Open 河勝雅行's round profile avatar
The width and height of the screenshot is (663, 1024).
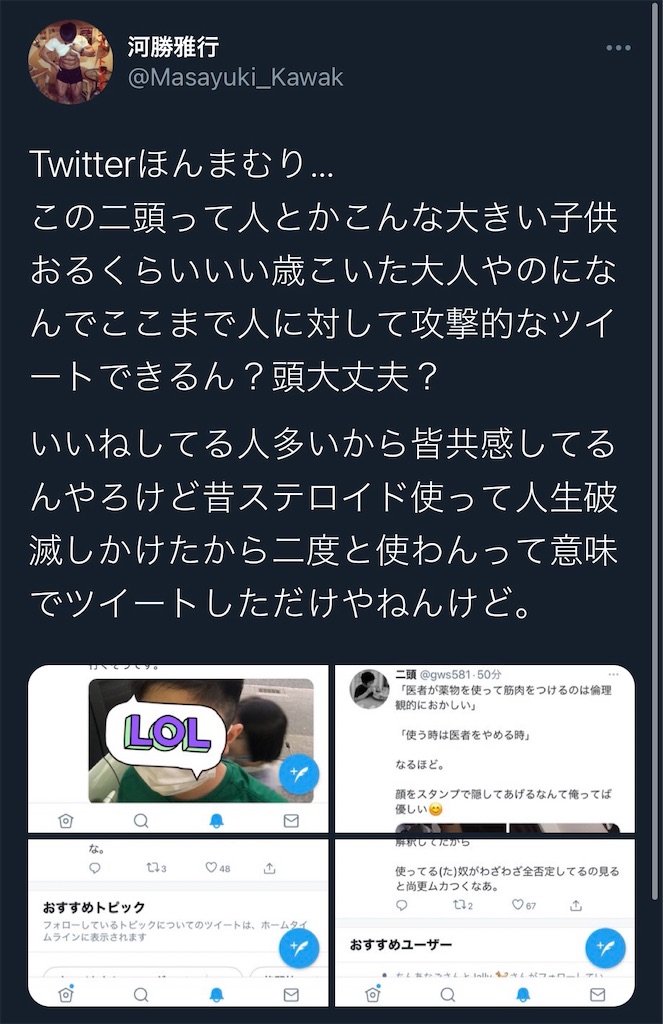coord(71,62)
